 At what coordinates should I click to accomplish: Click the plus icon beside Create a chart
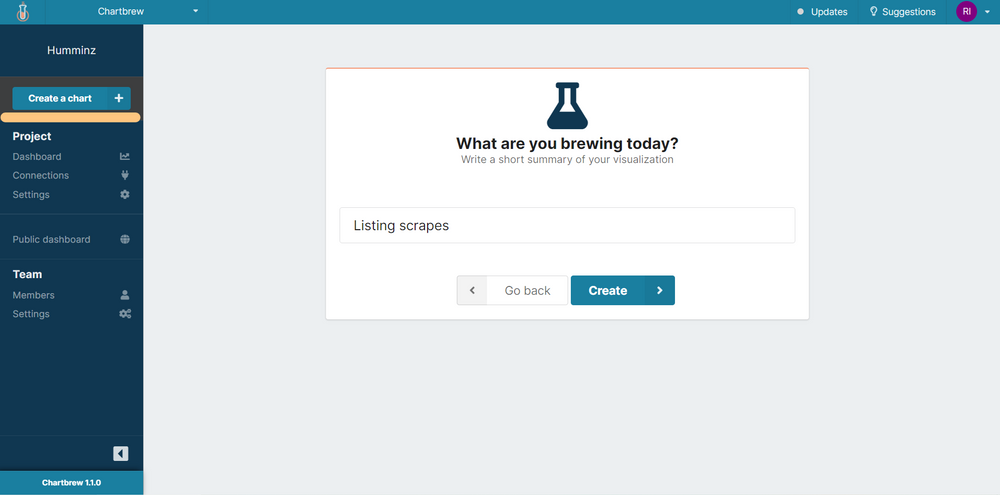pos(118,98)
